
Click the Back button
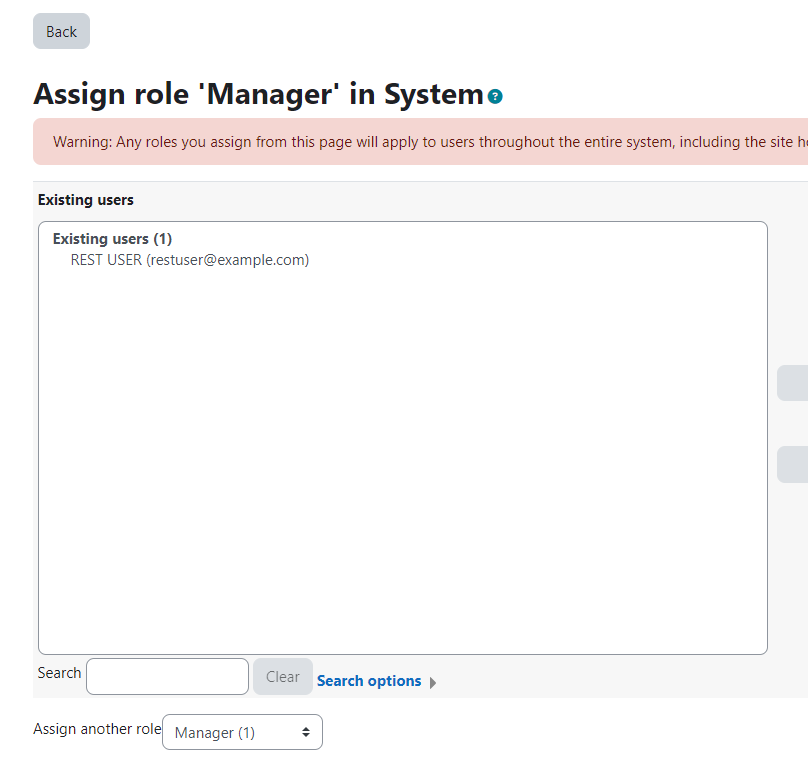coord(61,31)
